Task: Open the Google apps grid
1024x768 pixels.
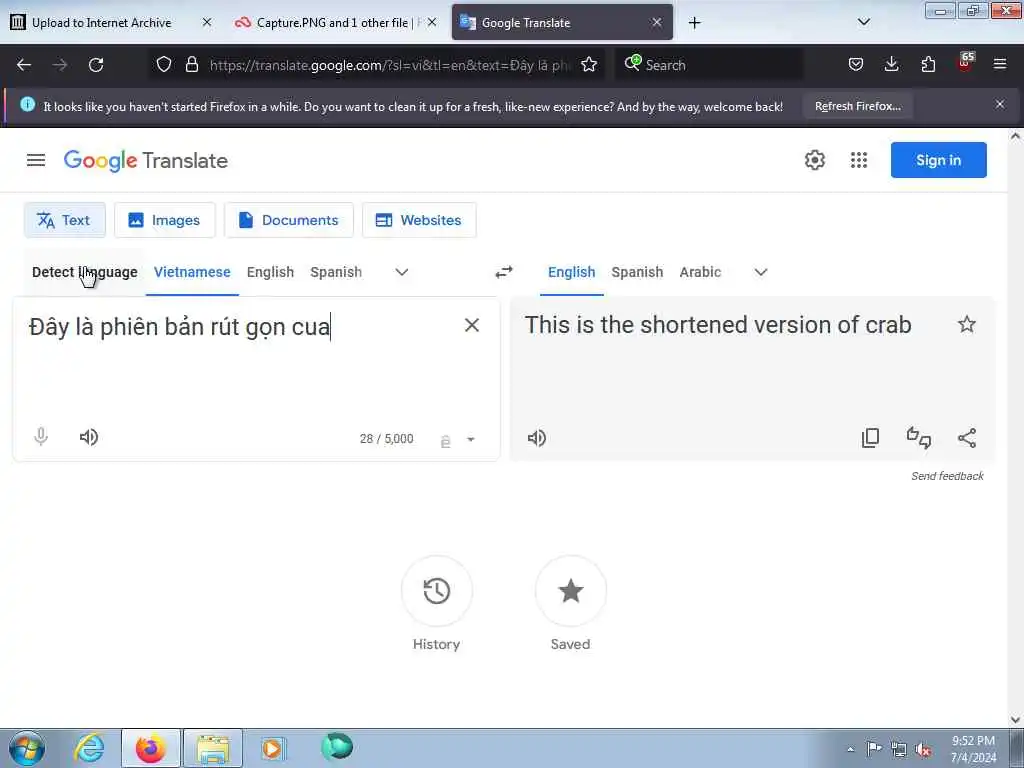Action: 859,160
